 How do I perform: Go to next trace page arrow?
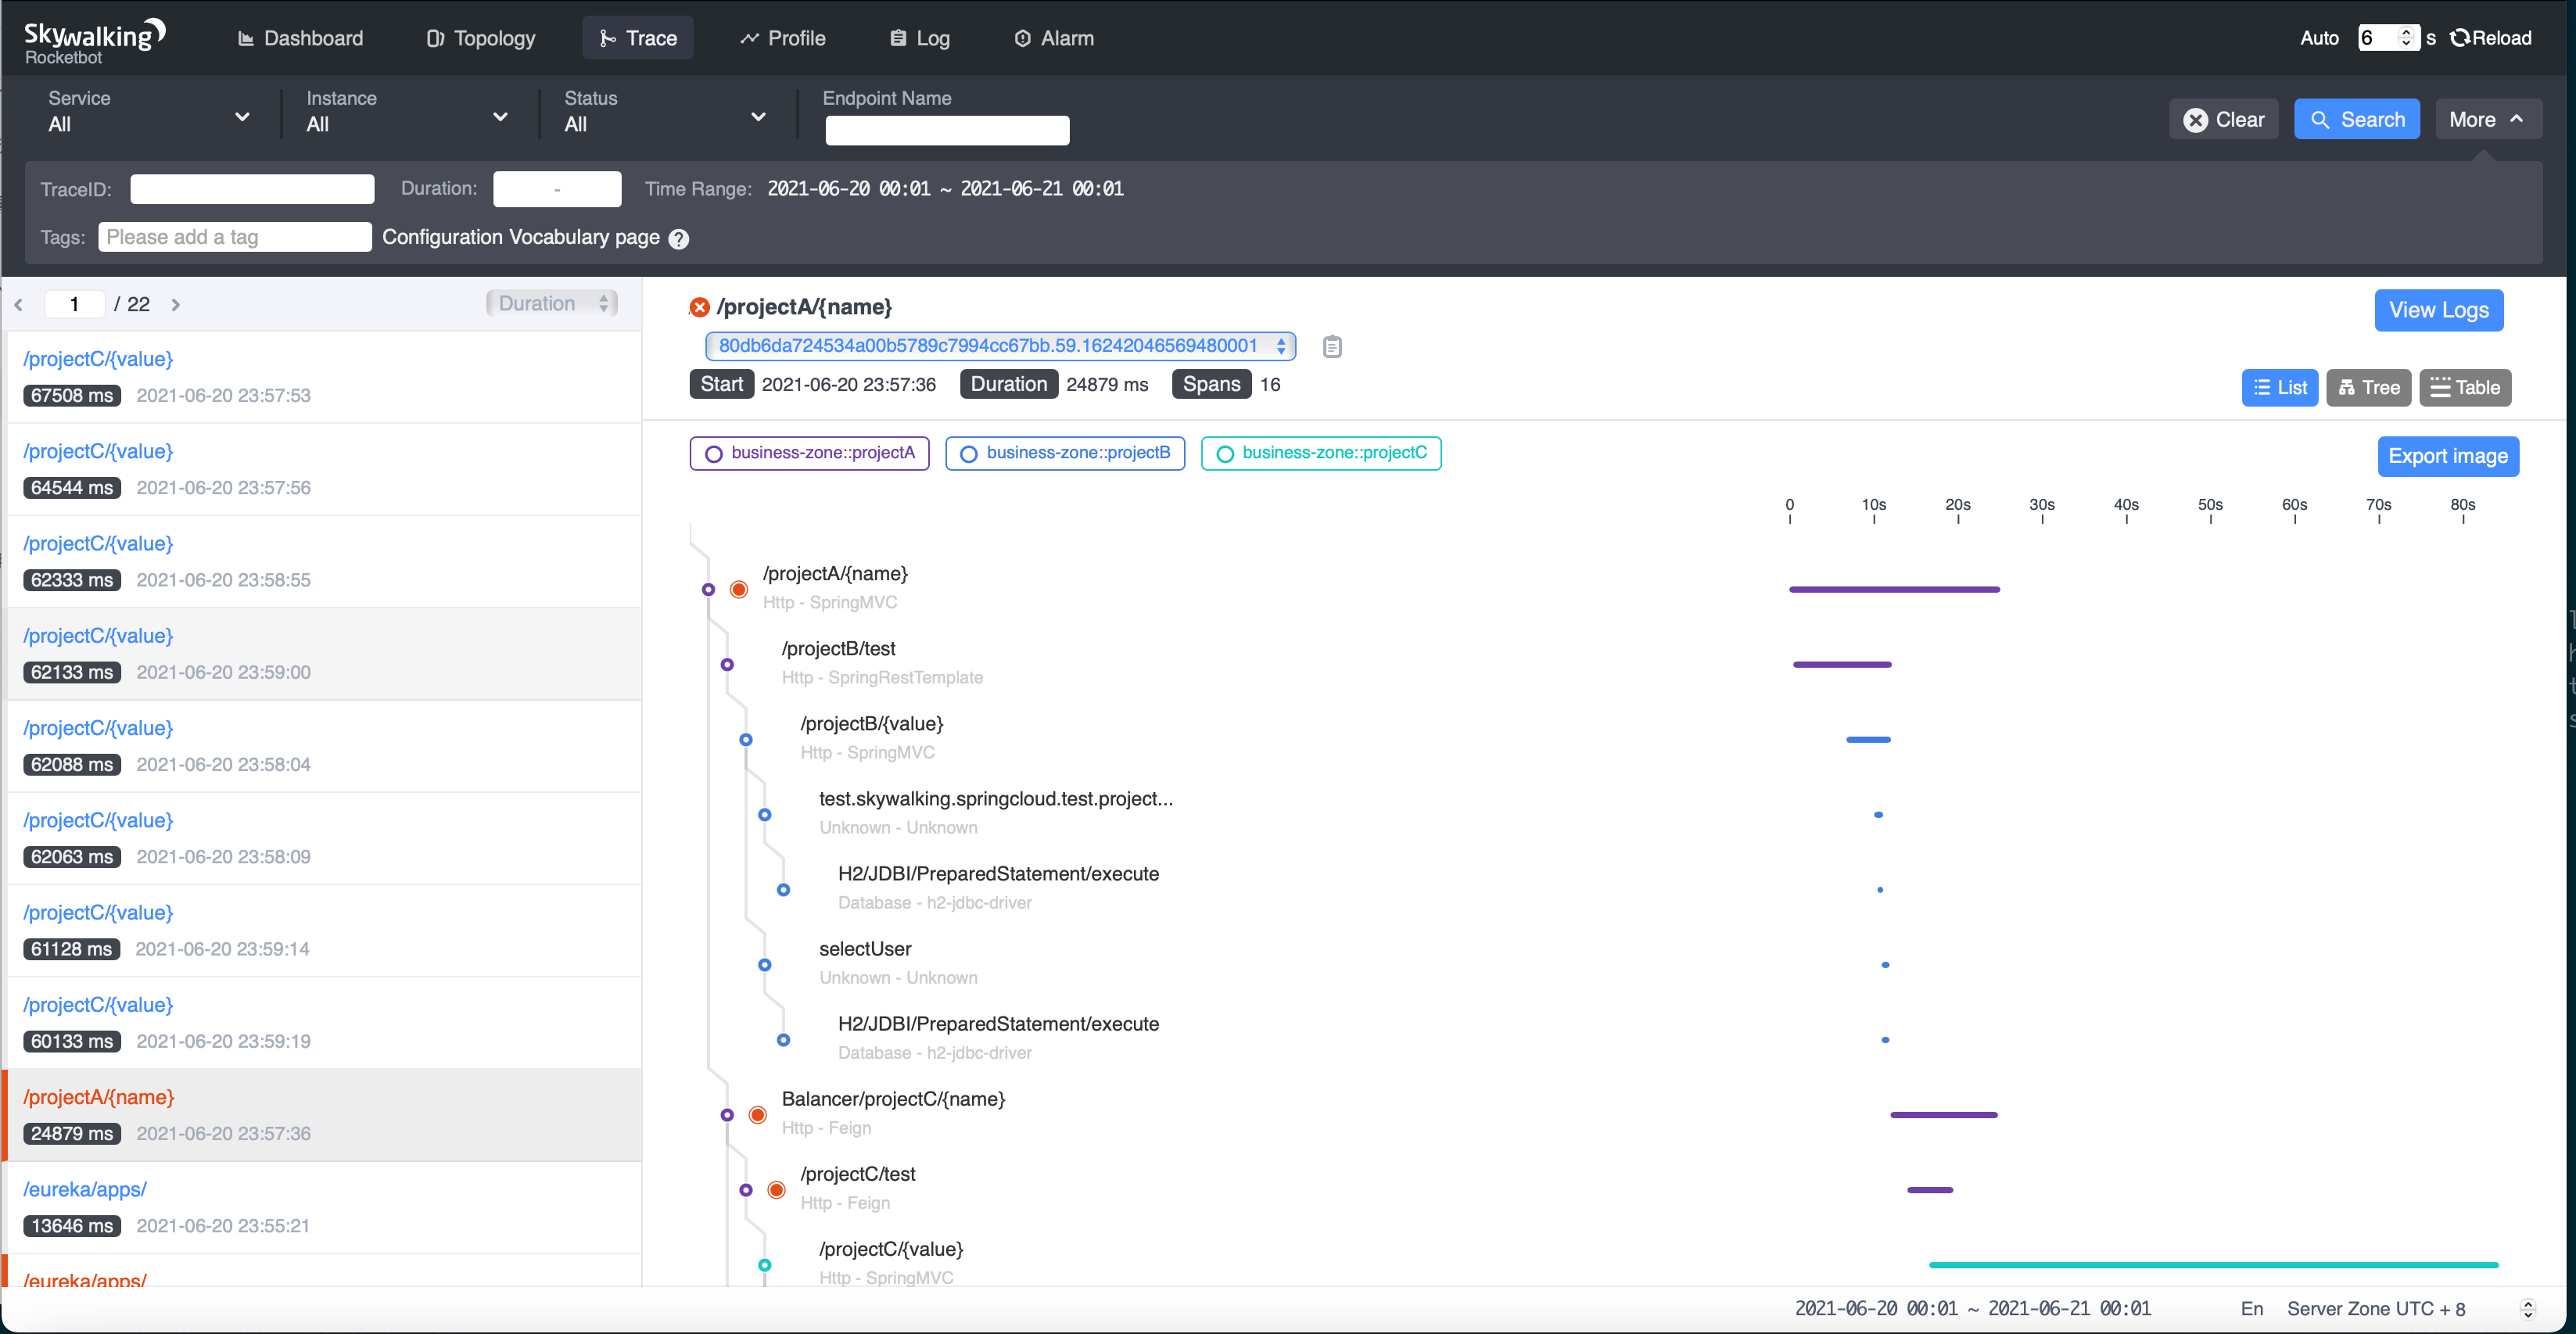tap(175, 305)
